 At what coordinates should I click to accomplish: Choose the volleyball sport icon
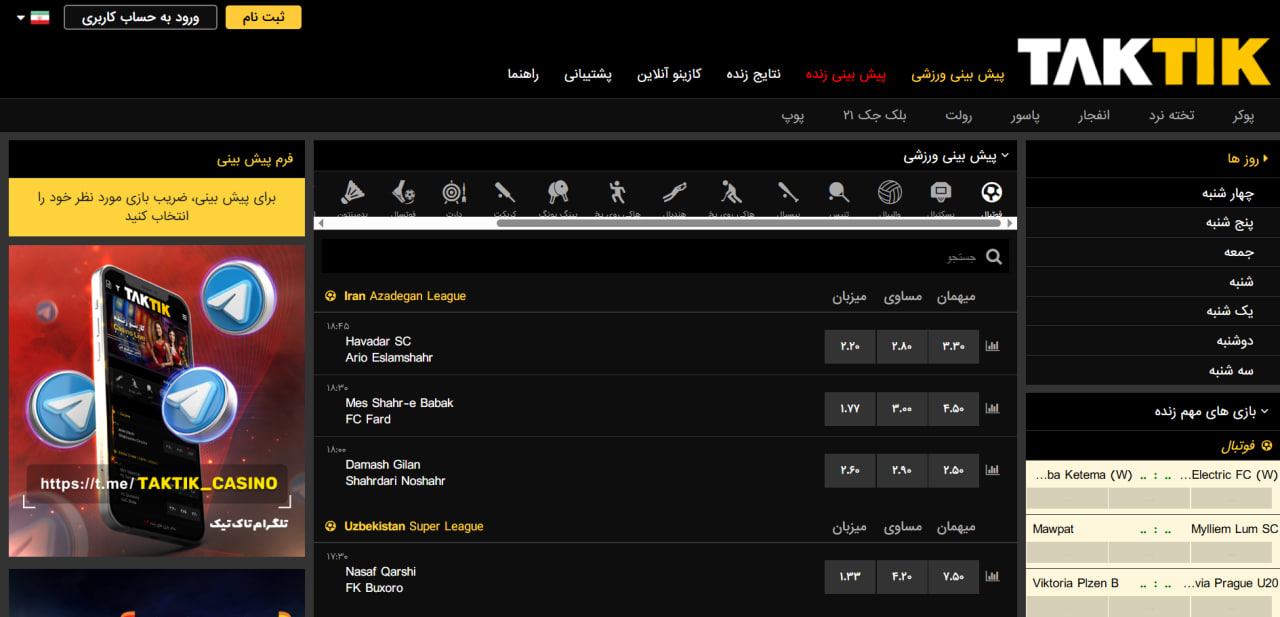coord(889,193)
